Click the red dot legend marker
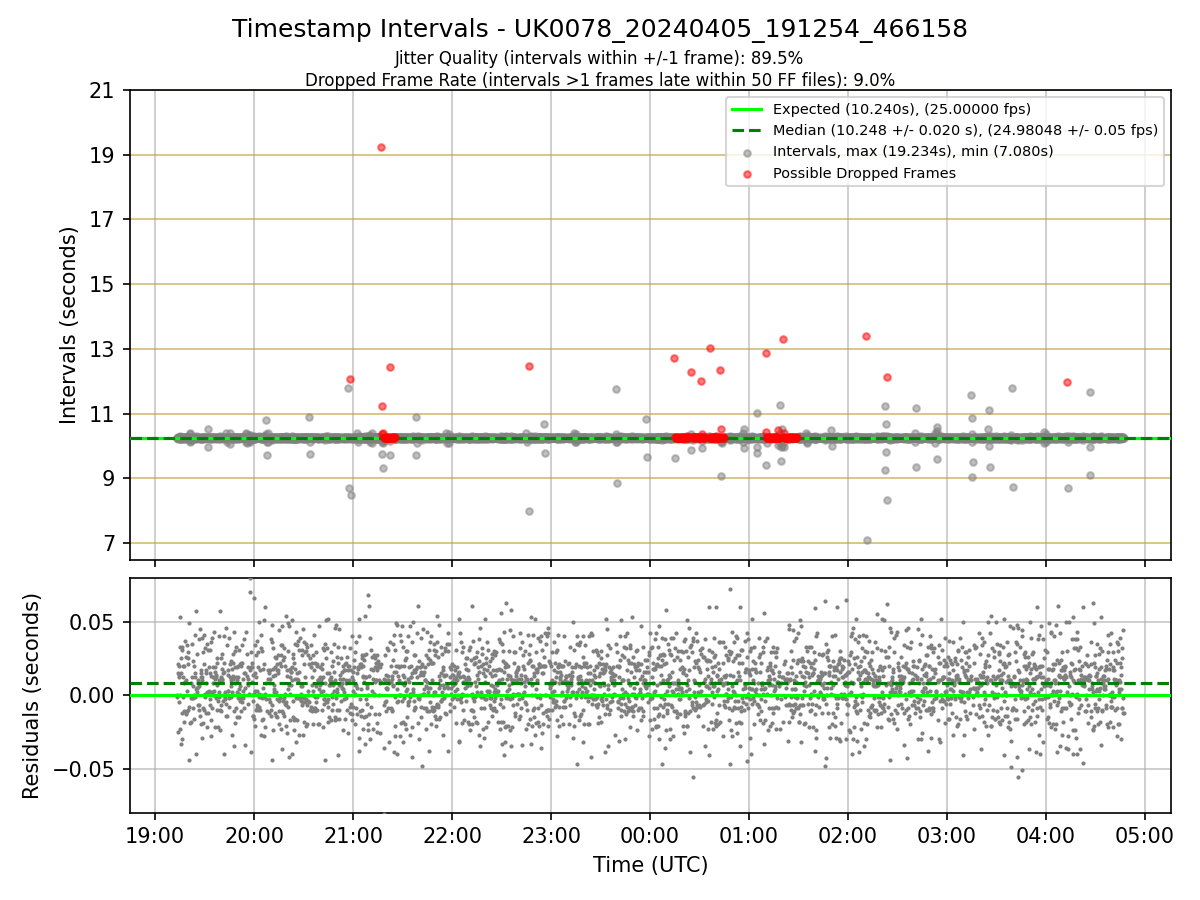 point(748,173)
